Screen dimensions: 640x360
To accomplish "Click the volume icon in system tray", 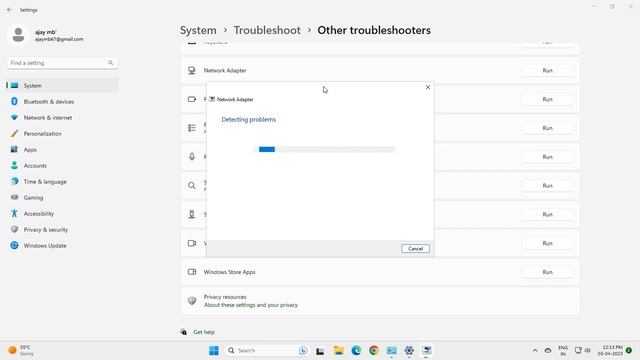I will point(588,350).
